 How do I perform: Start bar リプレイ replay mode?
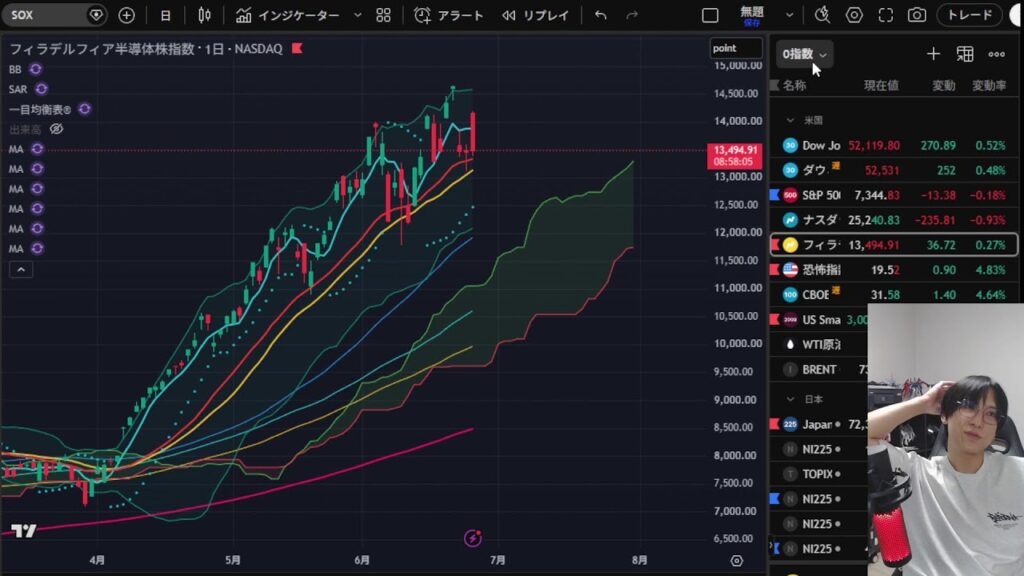tap(535, 15)
